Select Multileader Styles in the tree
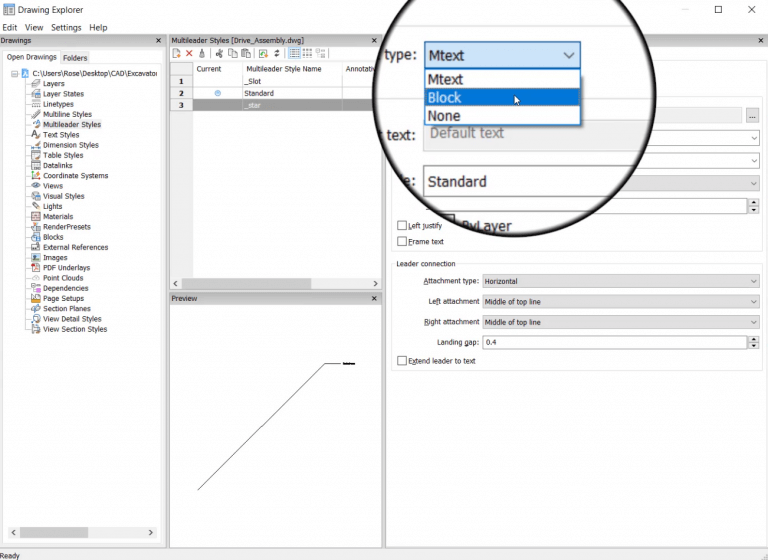Viewport: 768px width, 560px height. 72,125
